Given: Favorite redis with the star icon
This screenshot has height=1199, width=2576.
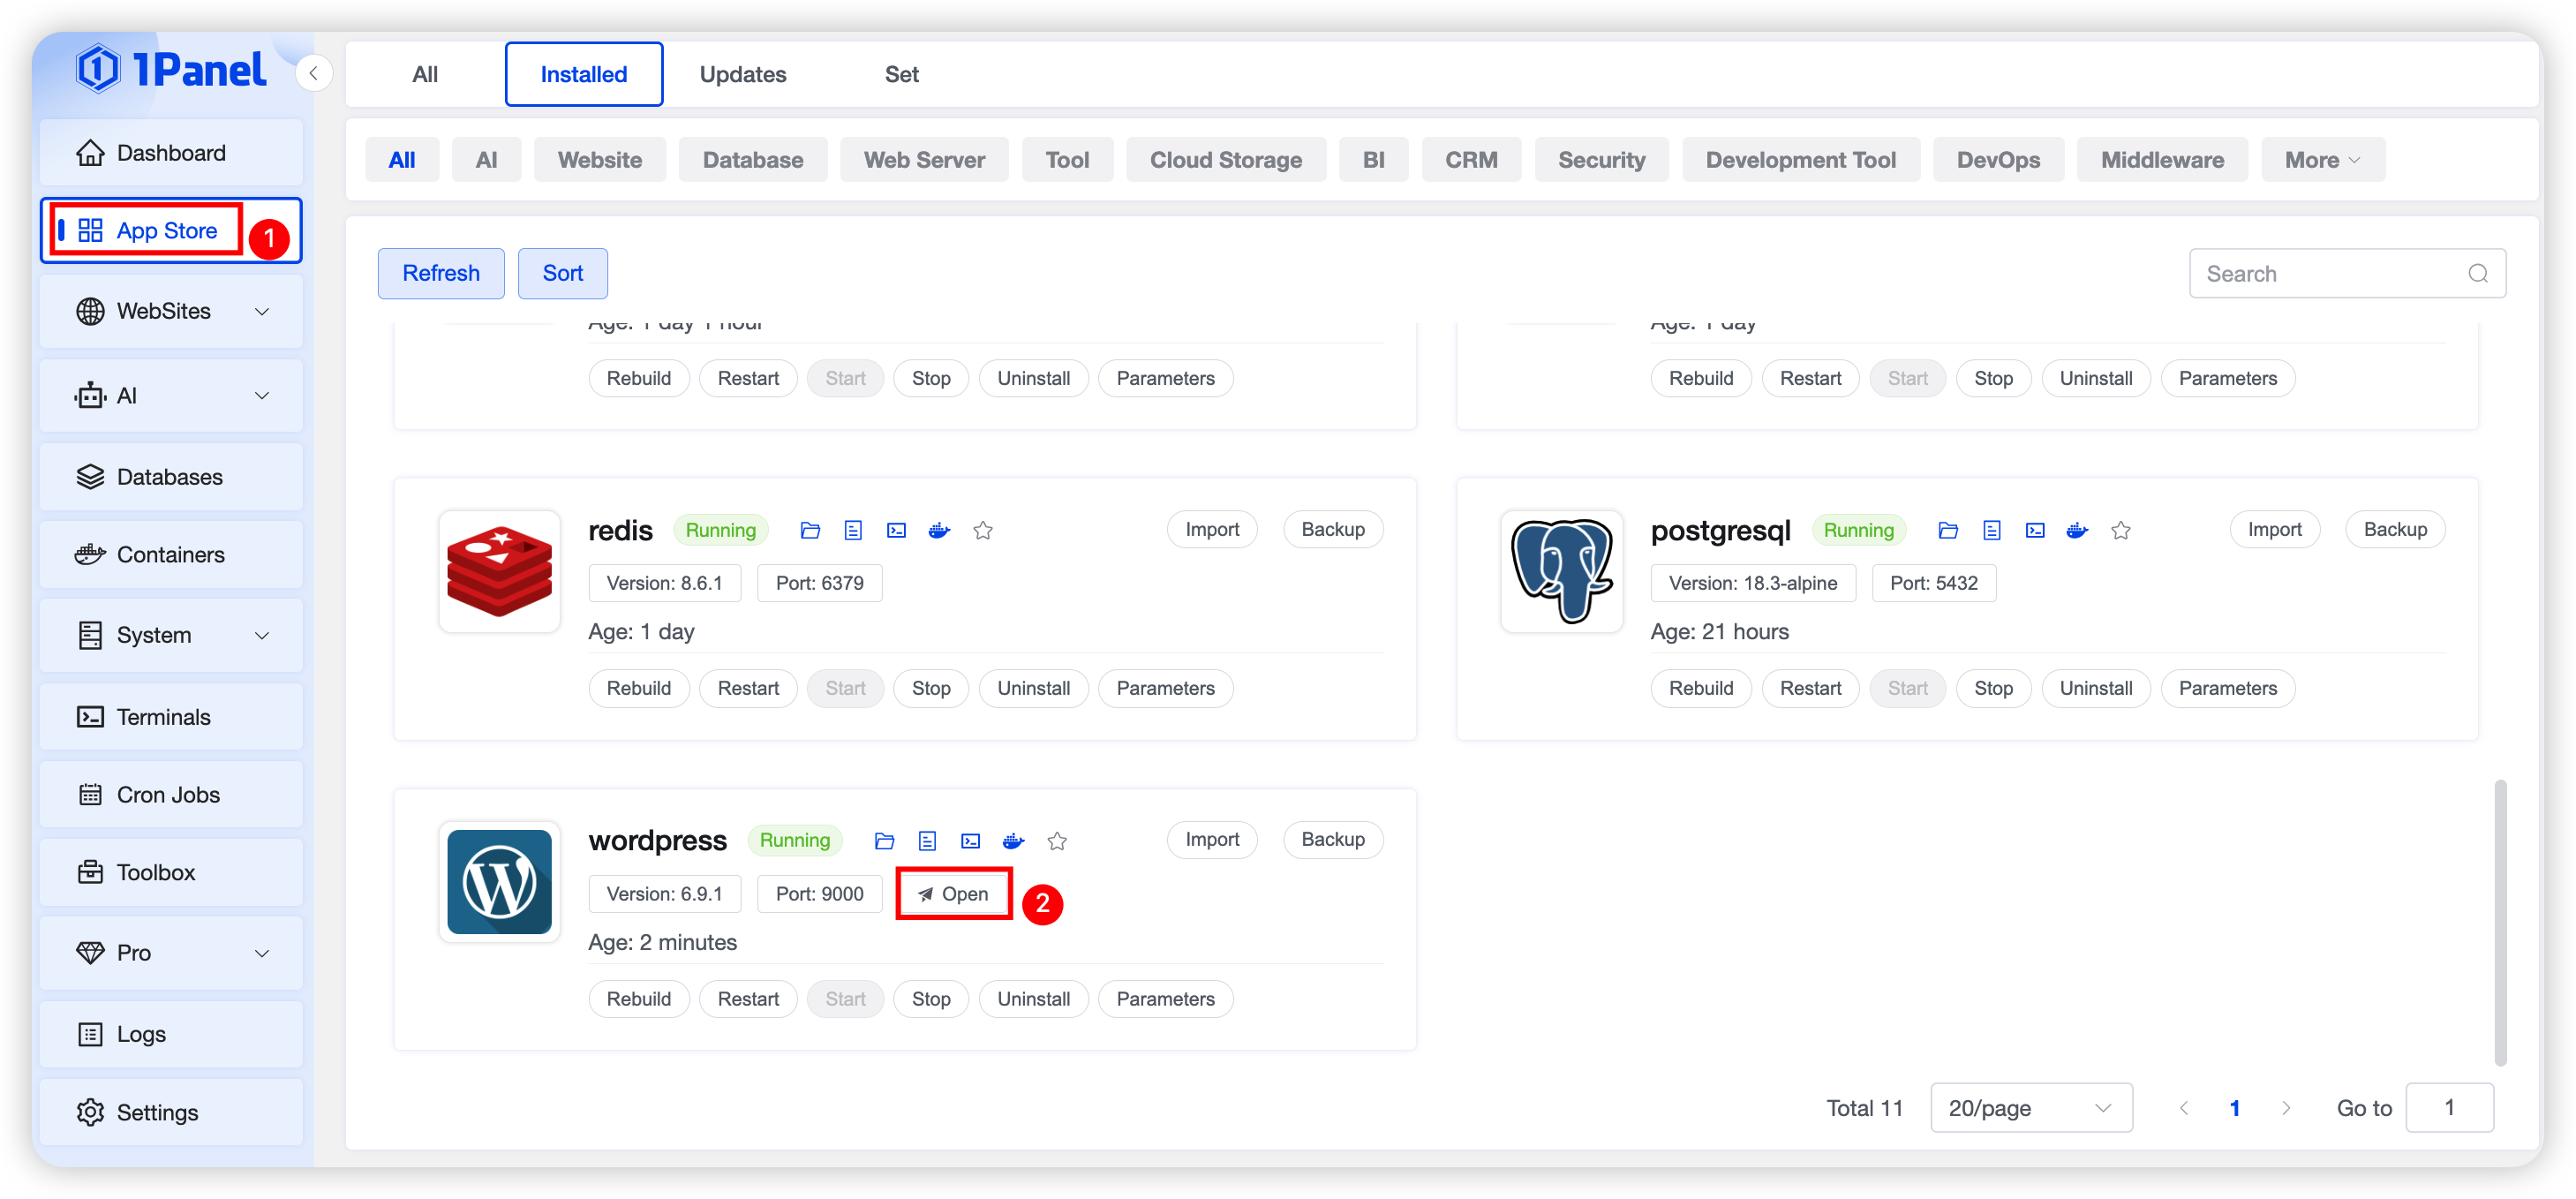Looking at the screenshot, I should click(983, 530).
